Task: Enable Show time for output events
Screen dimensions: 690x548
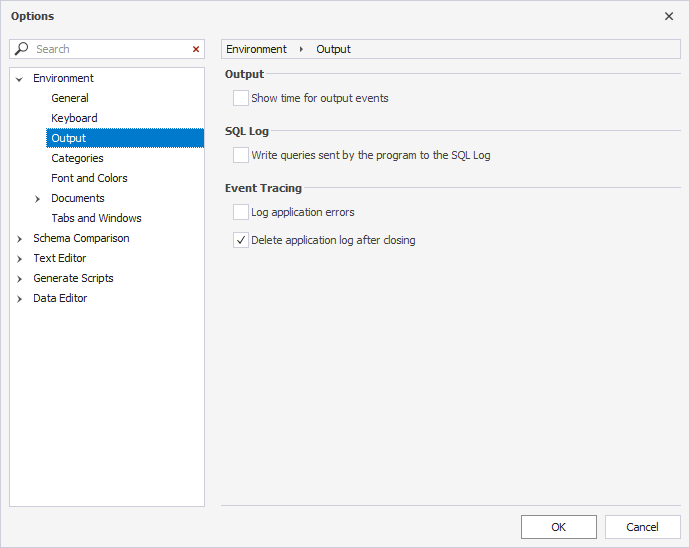Action: [241, 98]
